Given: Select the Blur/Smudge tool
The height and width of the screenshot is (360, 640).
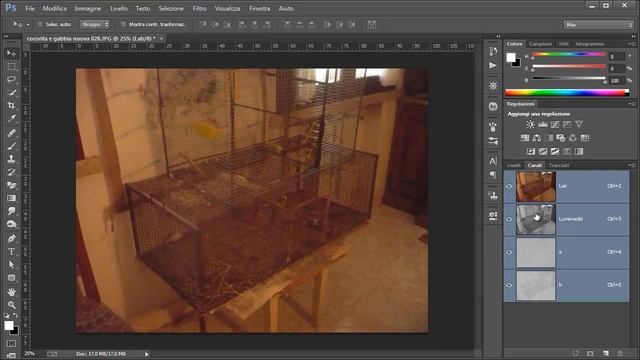Looking at the screenshot, I should [x=11, y=211].
